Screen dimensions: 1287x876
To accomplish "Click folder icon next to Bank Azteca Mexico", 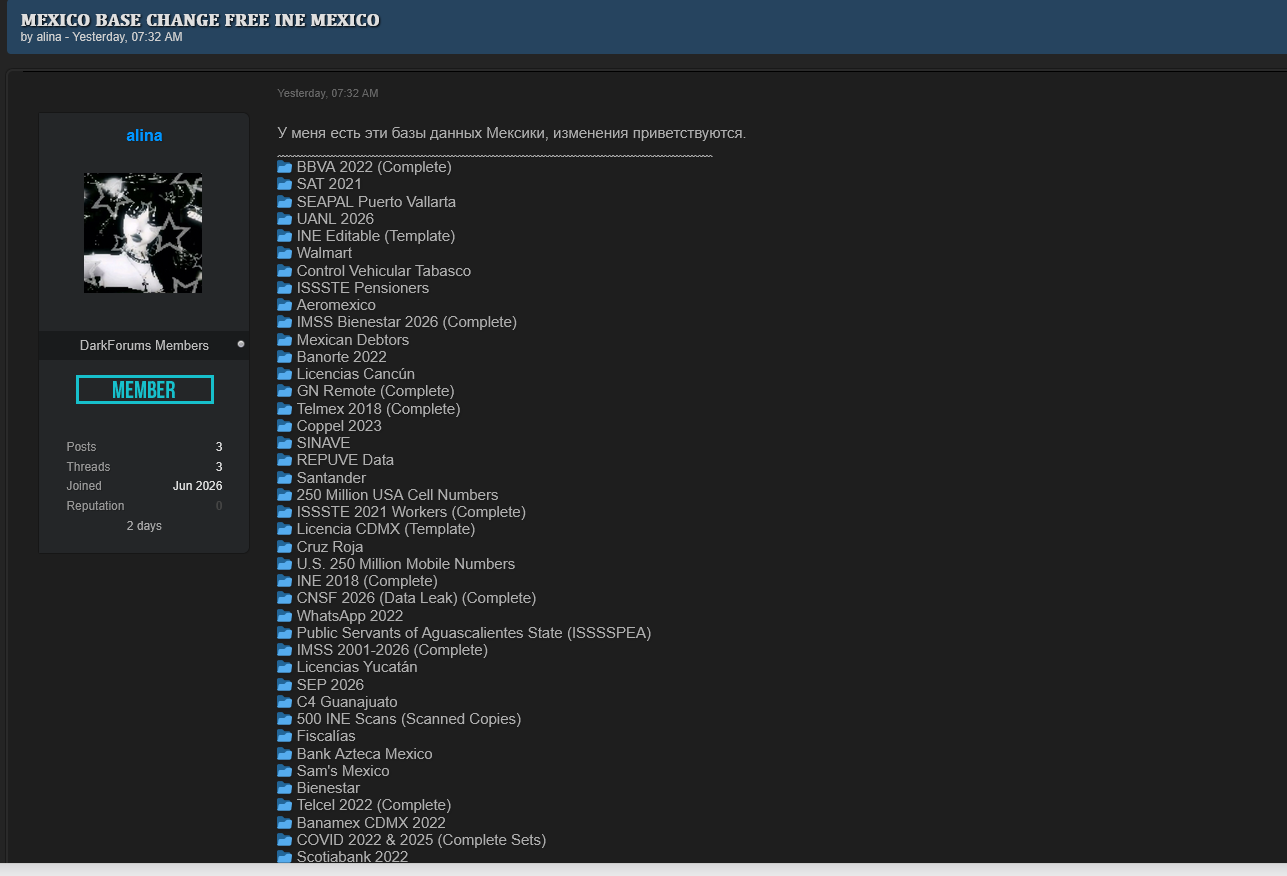I will 285,753.
